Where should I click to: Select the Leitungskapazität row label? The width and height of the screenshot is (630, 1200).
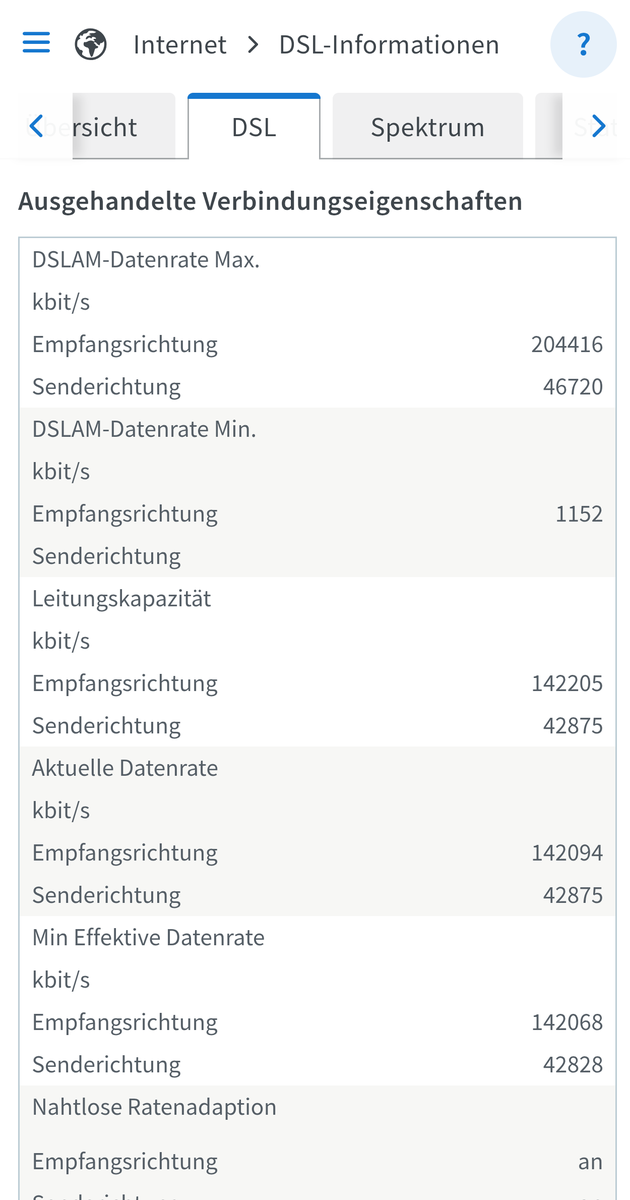coord(122,599)
